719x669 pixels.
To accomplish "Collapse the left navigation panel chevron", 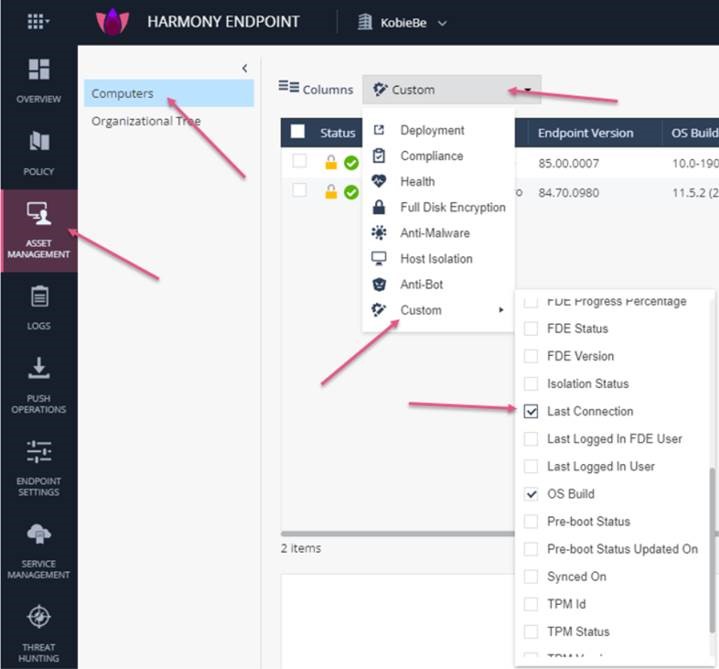I will click(x=245, y=68).
